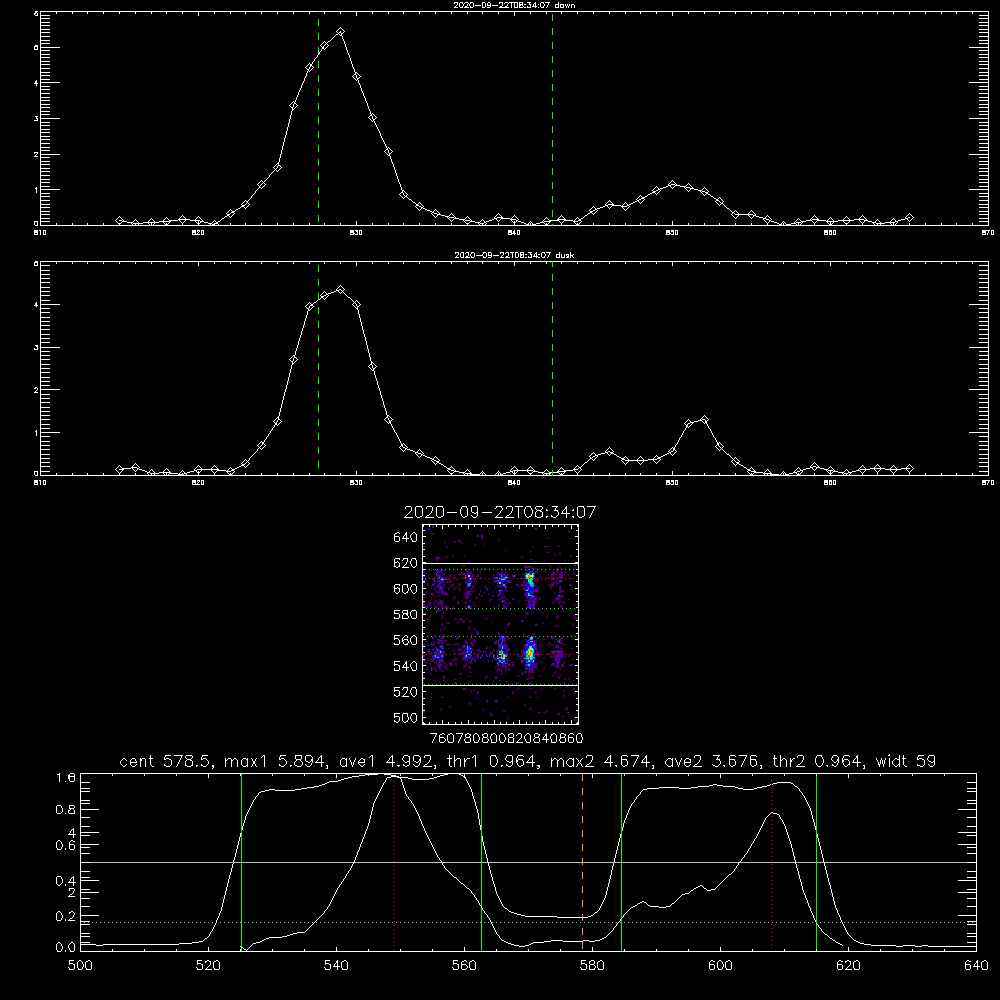Select the "widt 59" value
1000x1000 pixels.
[x=906, y=761]
